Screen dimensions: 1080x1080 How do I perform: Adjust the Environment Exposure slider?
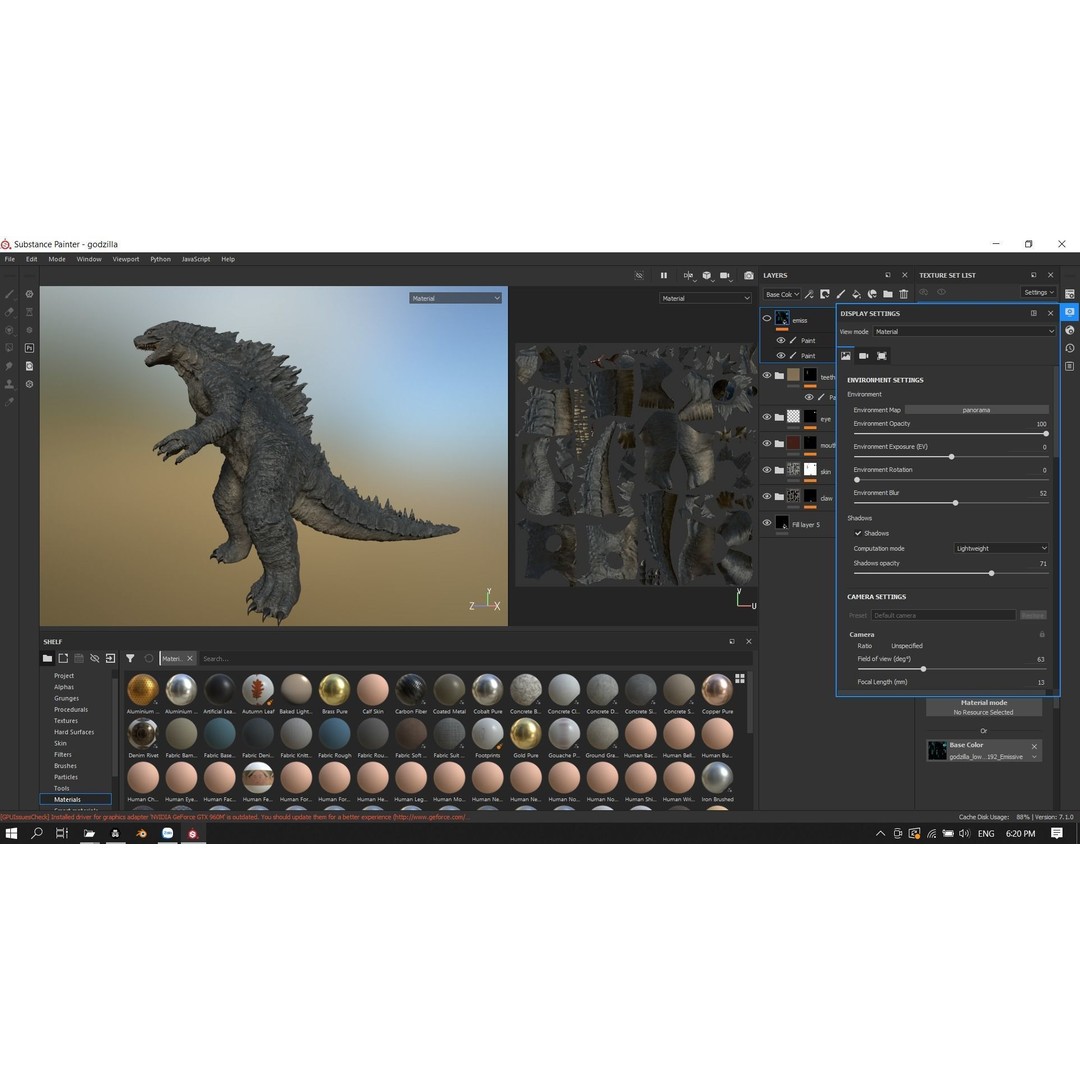(951, 457)
